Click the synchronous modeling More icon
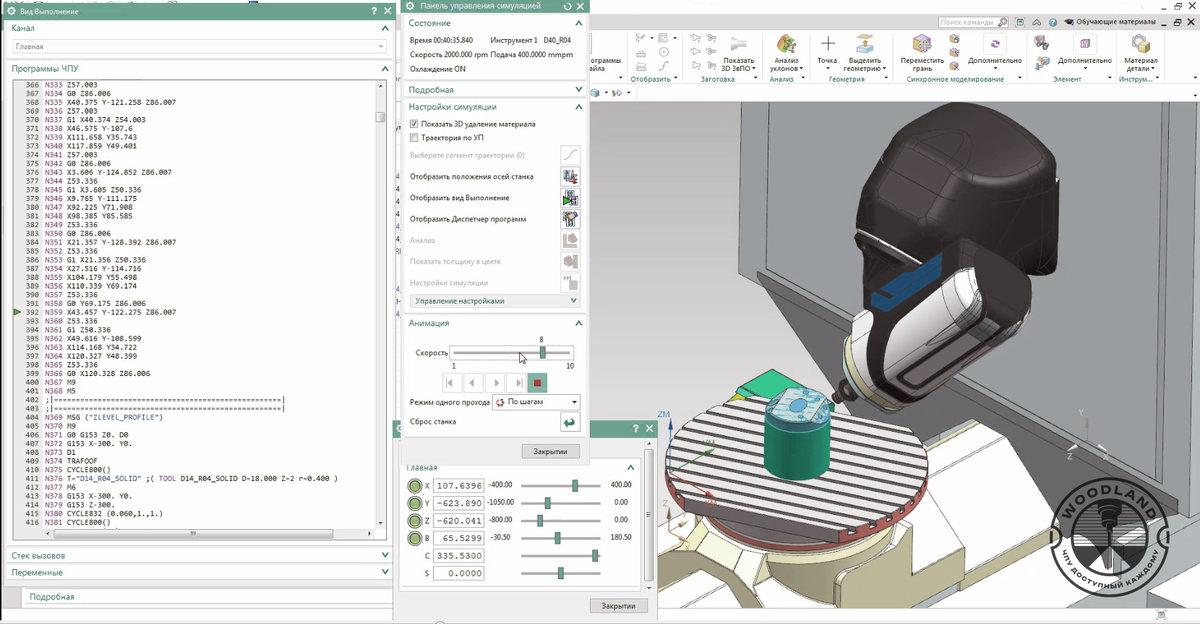This screenshot has width=1200, height=624. pos(994,44)
